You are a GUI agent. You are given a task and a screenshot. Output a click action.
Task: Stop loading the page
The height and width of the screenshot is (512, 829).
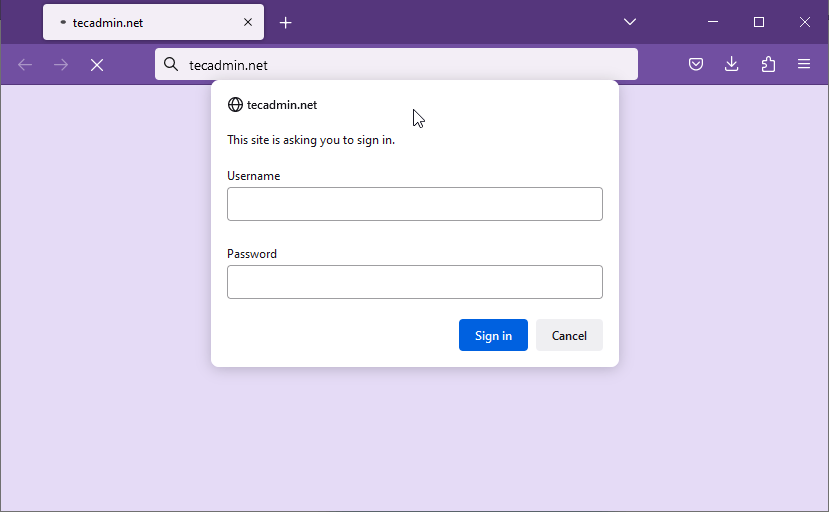click(x=97, y=65)
